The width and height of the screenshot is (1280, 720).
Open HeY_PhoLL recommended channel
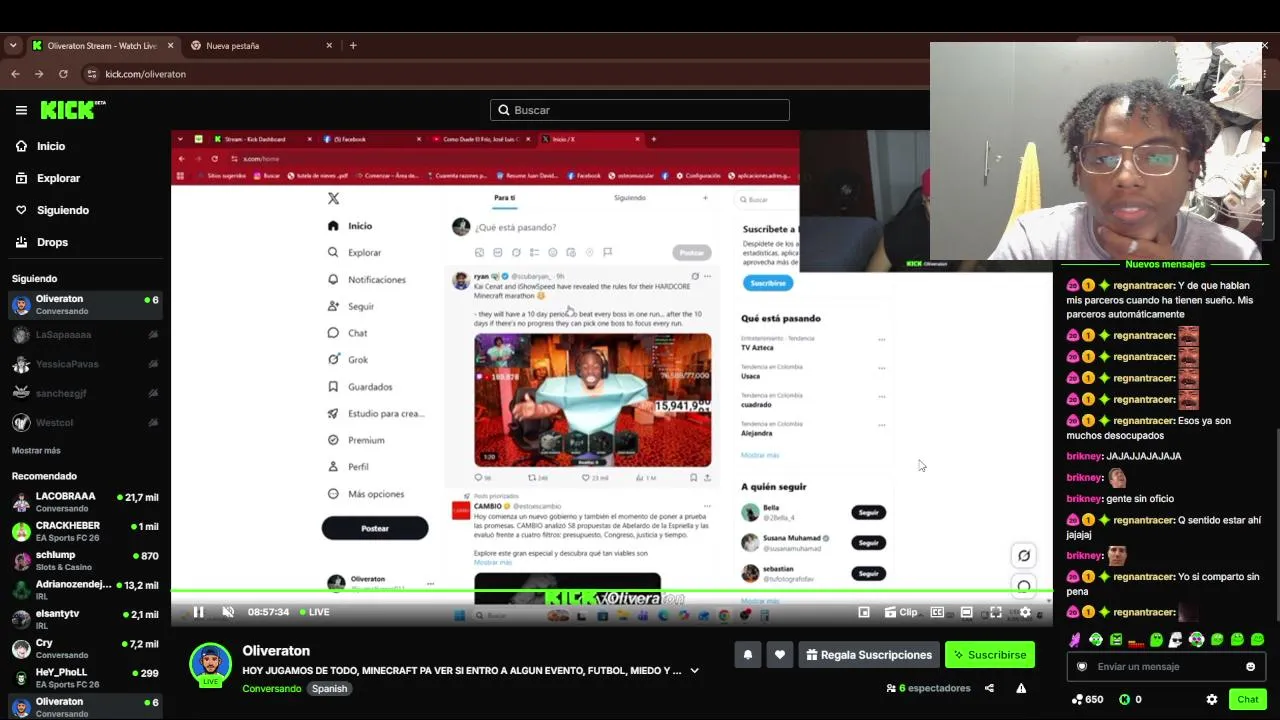[x=85, y=678]
